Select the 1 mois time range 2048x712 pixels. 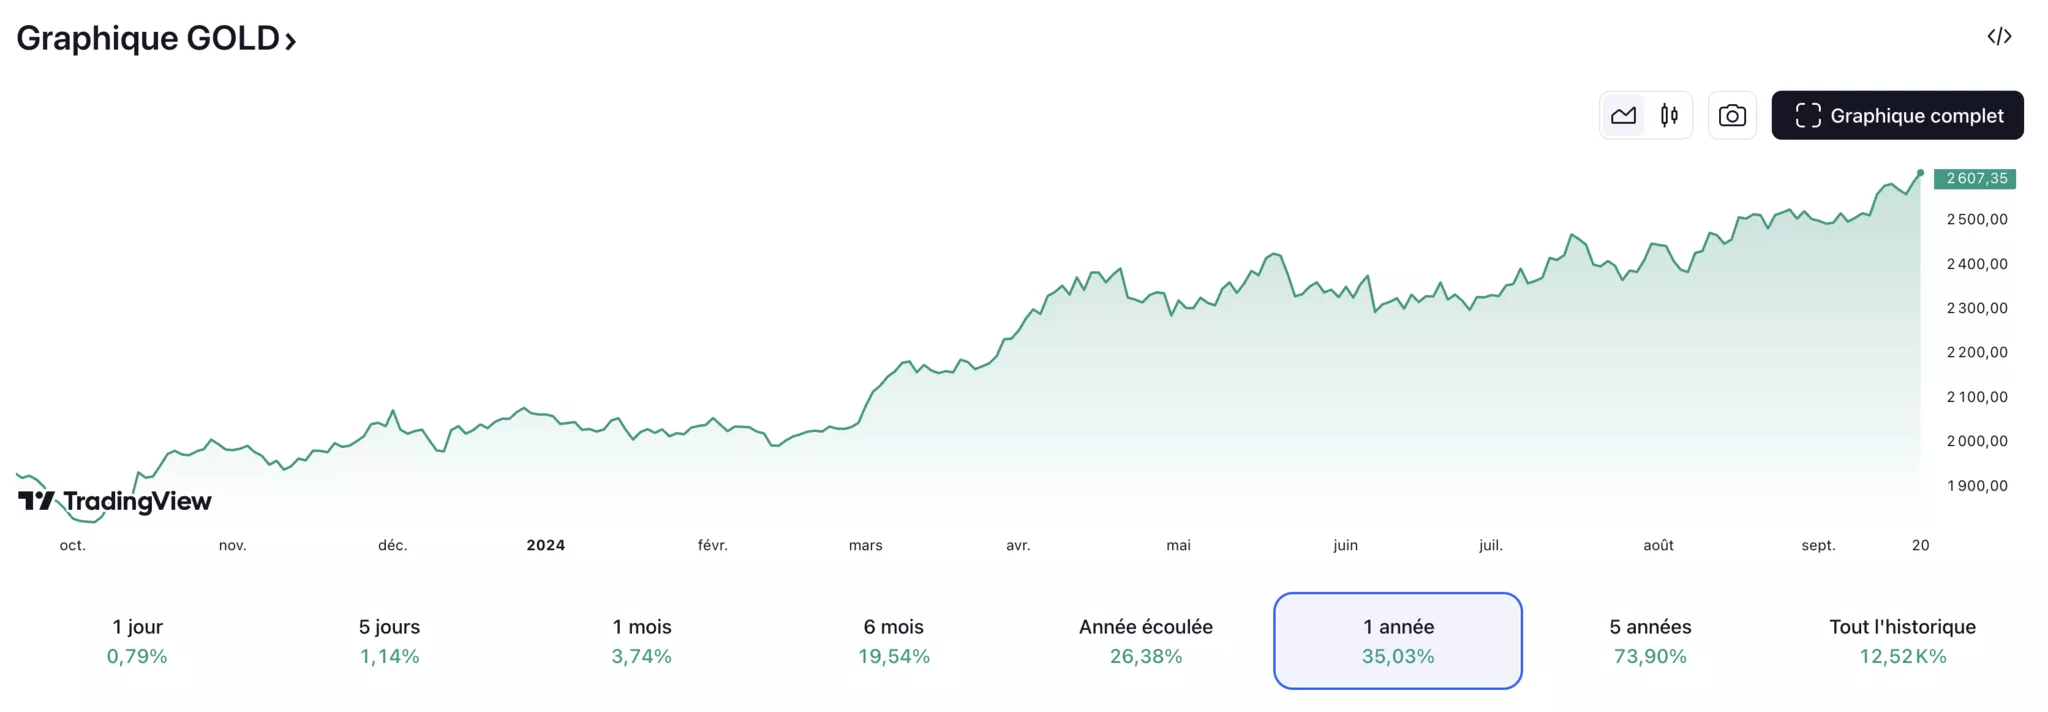coord(642,641)
